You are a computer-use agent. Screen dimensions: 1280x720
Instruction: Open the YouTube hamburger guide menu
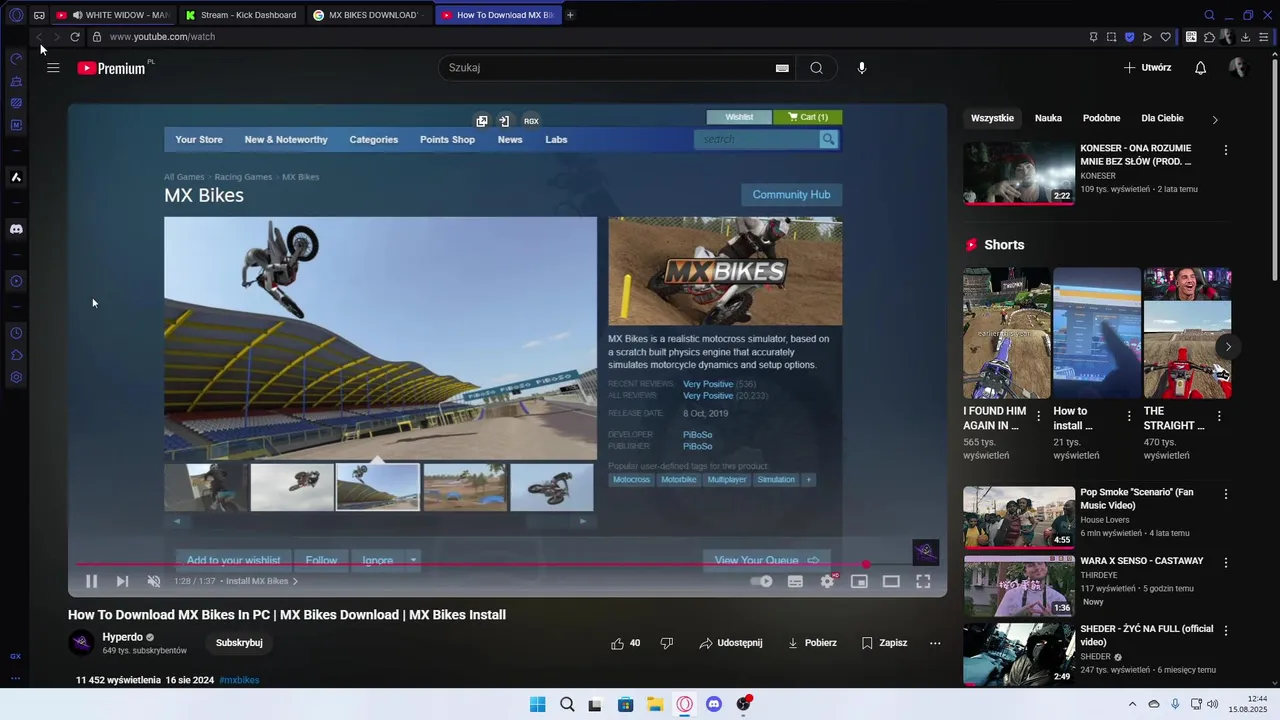53,68
